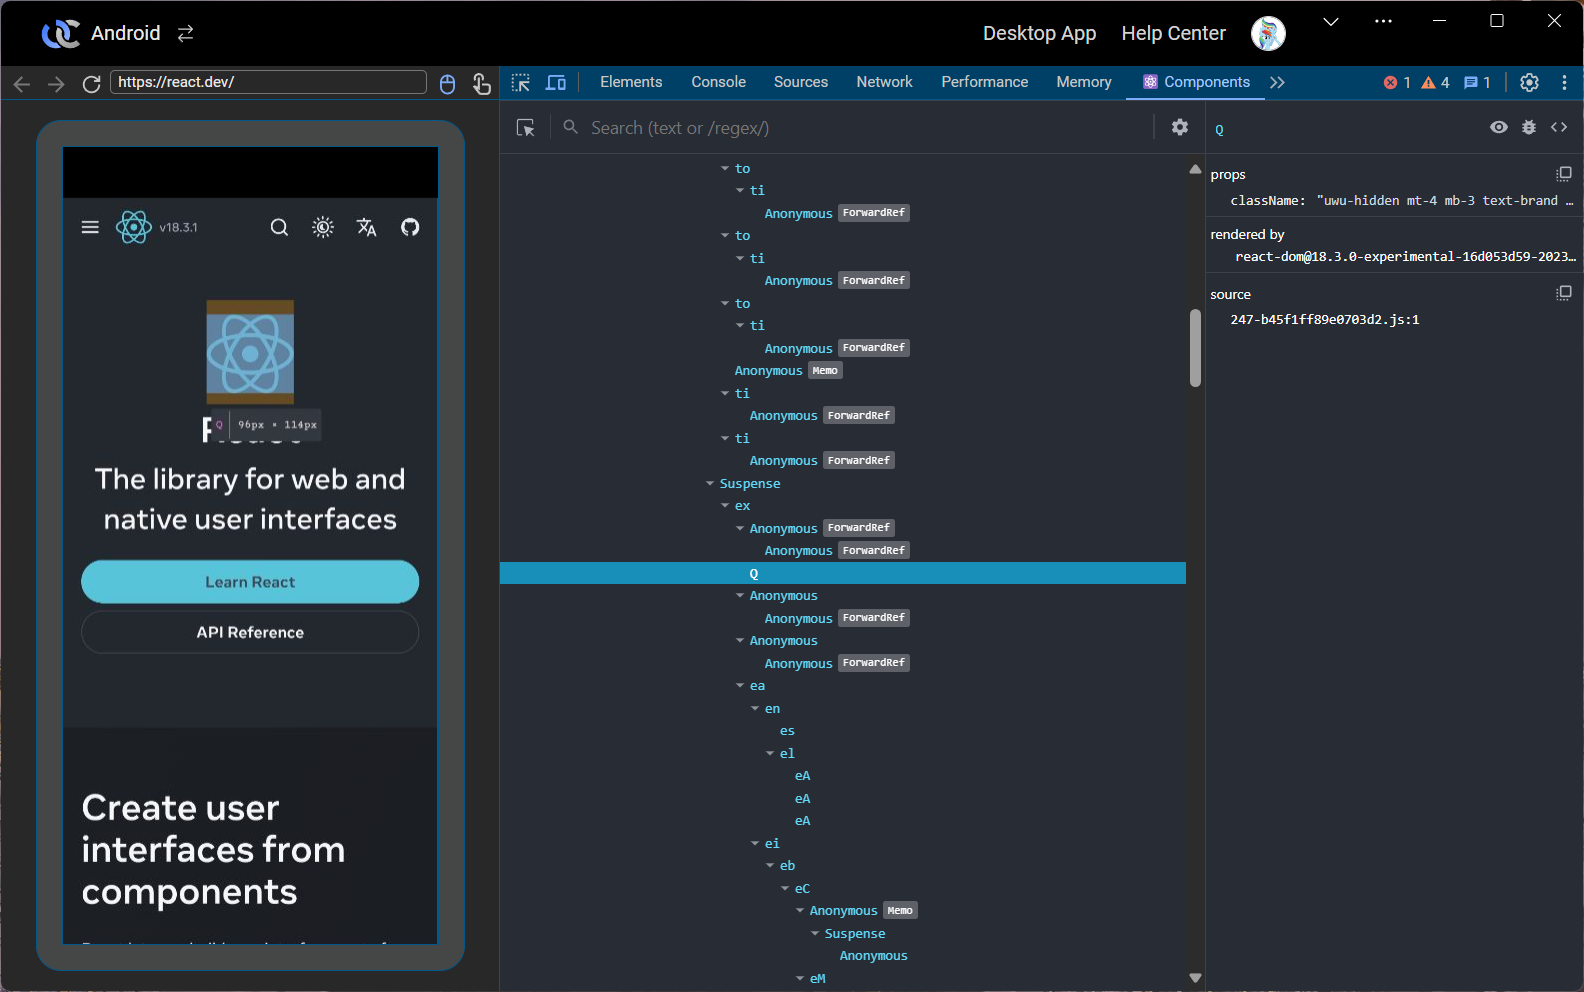
Task: Click the component tree scrollbar thumb
Action: pyautogui.click(x=1195, y=348)
